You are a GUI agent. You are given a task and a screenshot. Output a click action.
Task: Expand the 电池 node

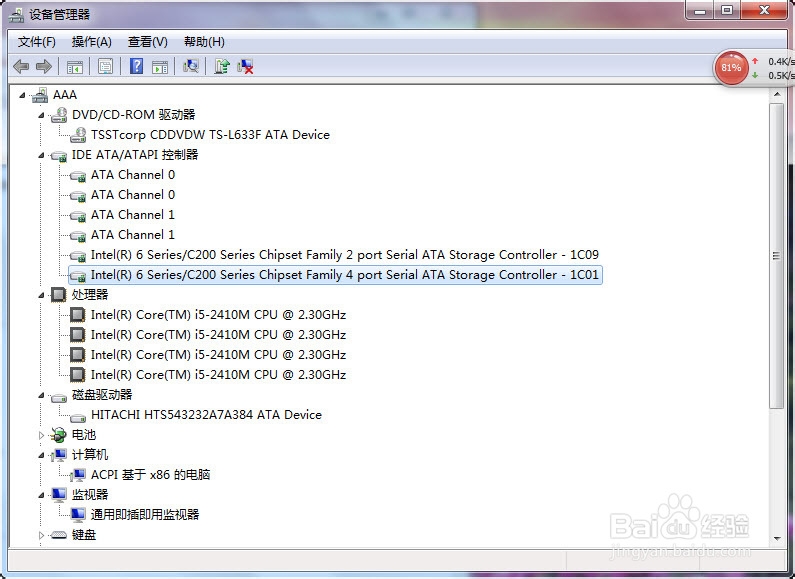(42, 435)
